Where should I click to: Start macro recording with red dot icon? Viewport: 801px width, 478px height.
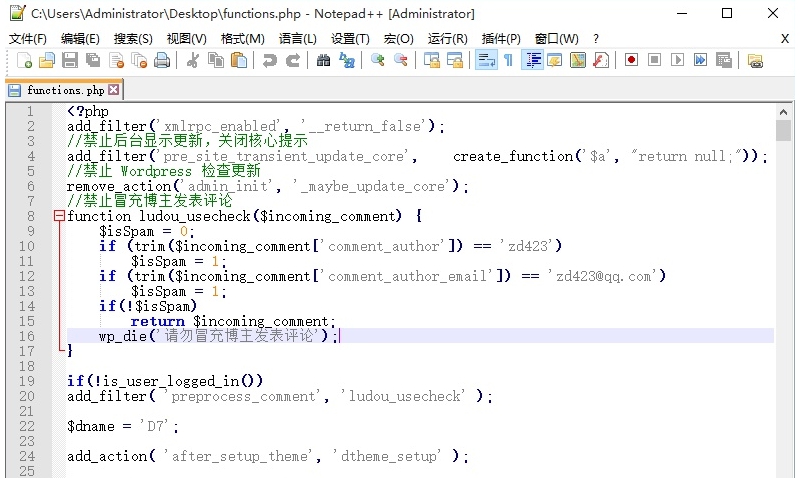(631, 60)
